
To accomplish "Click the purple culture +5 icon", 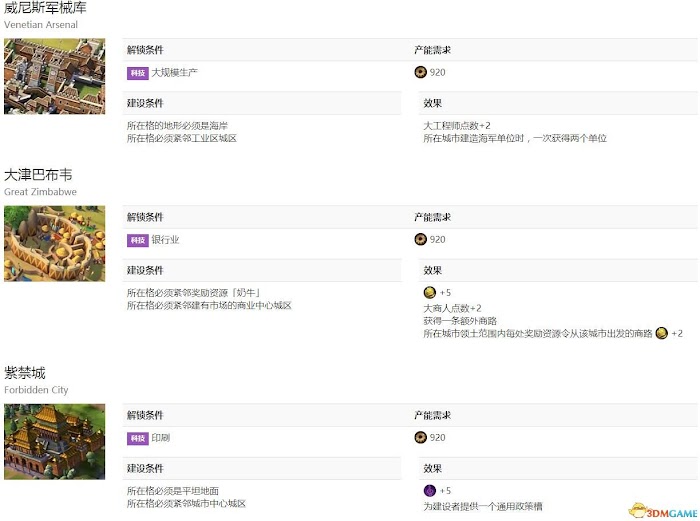I will tap(429, 491).
